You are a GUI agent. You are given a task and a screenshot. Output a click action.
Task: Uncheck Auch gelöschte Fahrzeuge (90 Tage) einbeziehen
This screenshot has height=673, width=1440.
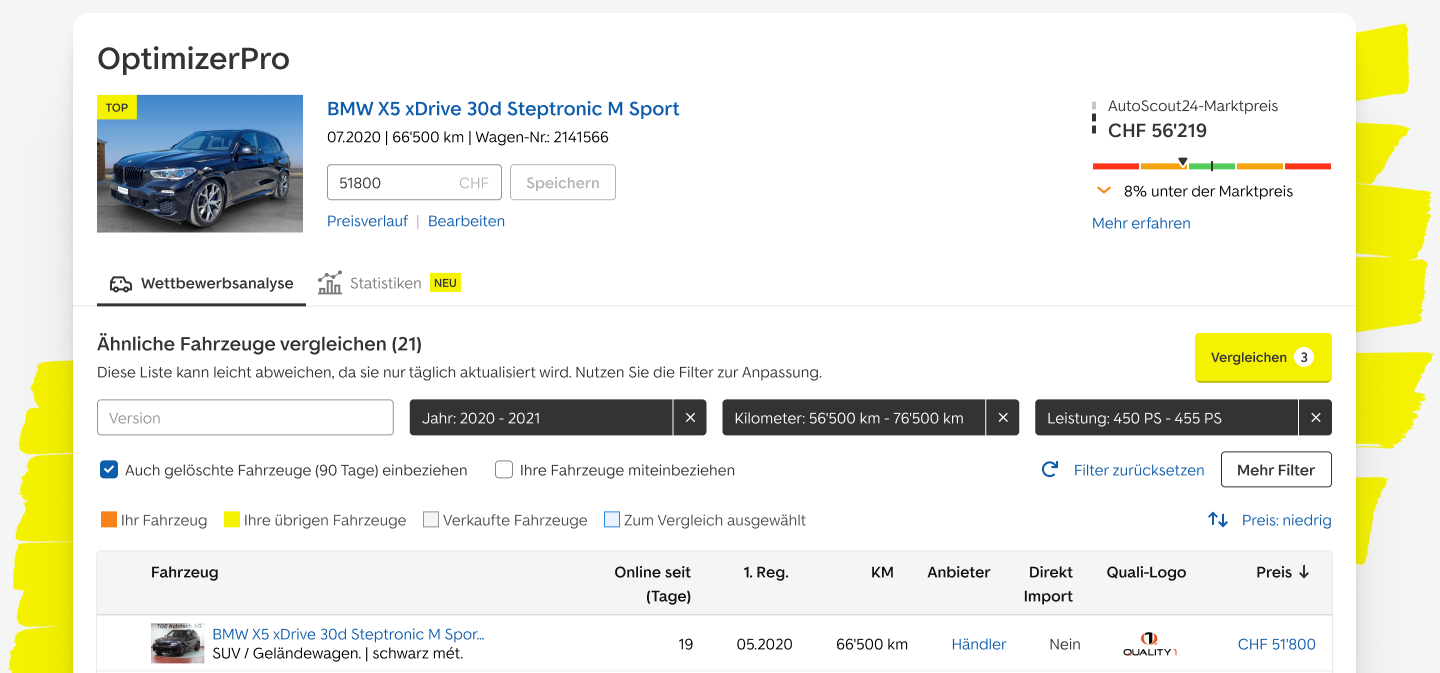[x=109, y=470]
